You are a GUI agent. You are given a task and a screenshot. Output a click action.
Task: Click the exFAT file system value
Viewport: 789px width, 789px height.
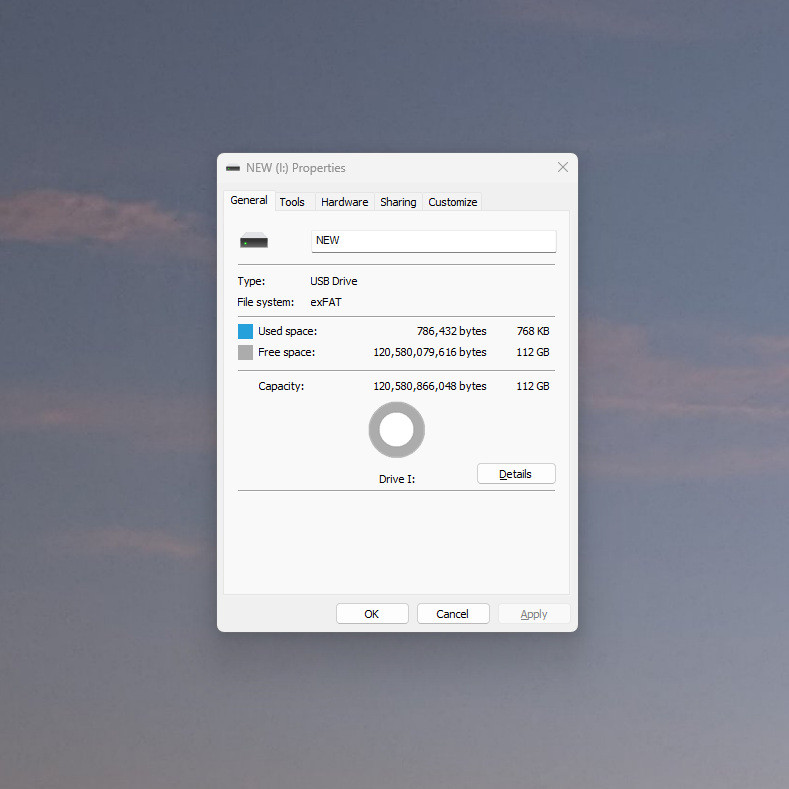[x=326, y=302]
